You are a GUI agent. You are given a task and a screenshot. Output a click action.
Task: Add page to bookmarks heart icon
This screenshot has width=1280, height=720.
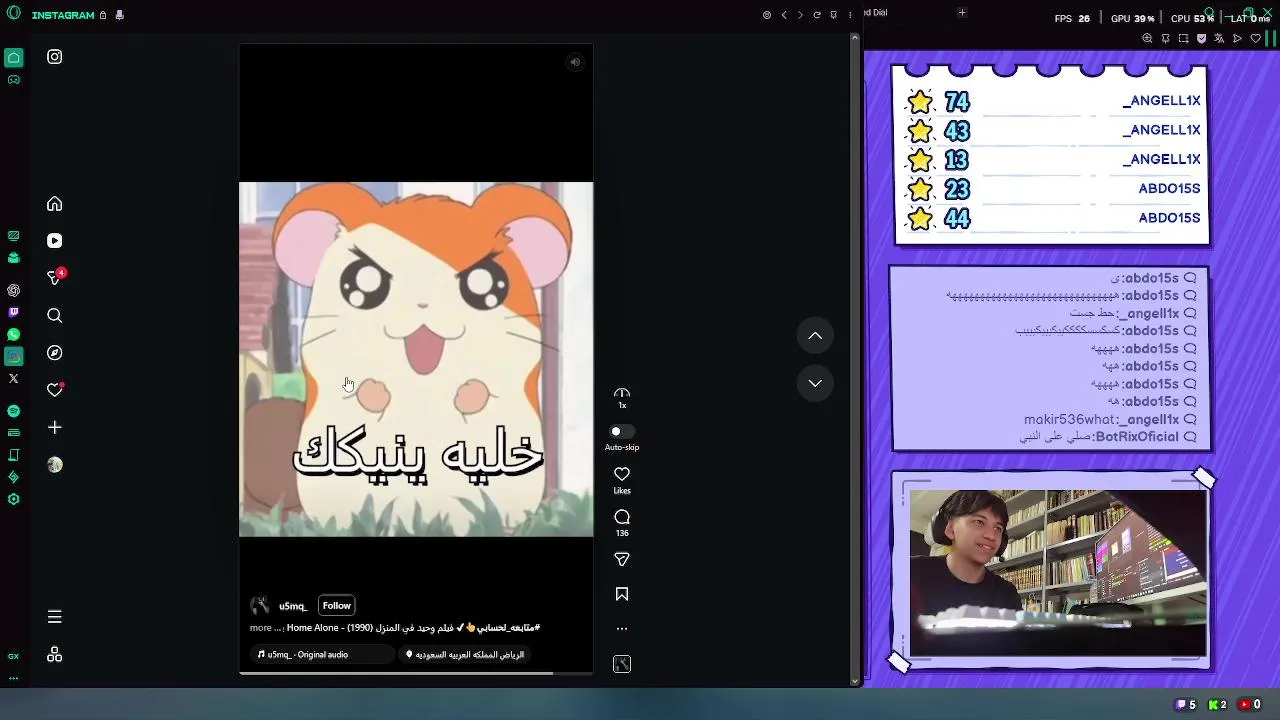pos(1256,39)
